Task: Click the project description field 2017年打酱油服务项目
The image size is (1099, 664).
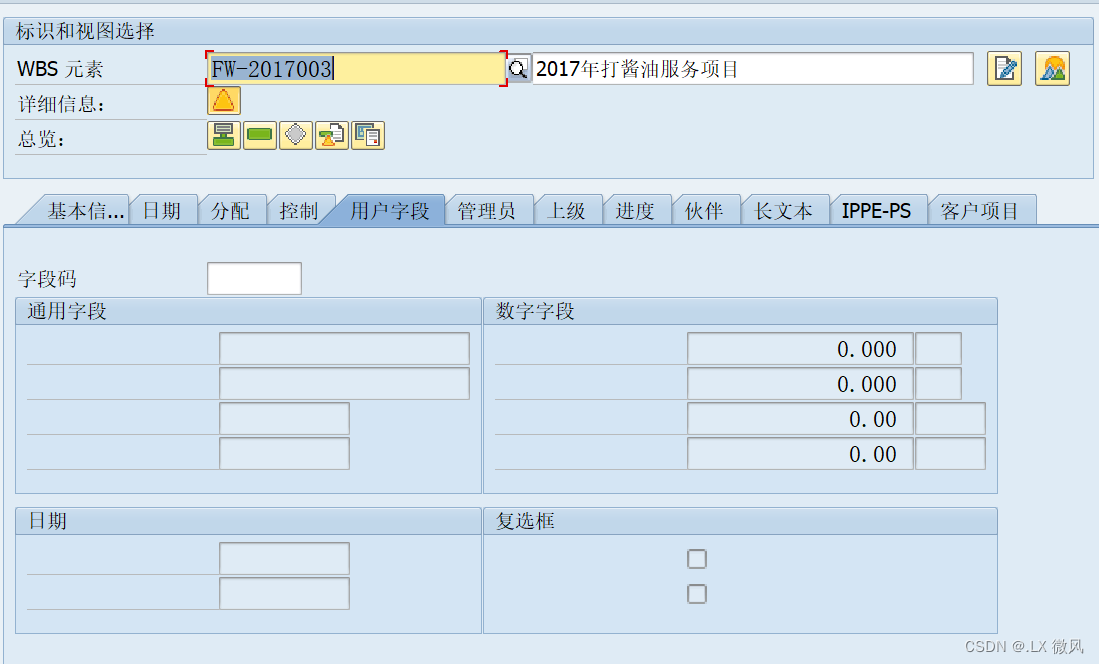Action: click(x=750, y=68)
